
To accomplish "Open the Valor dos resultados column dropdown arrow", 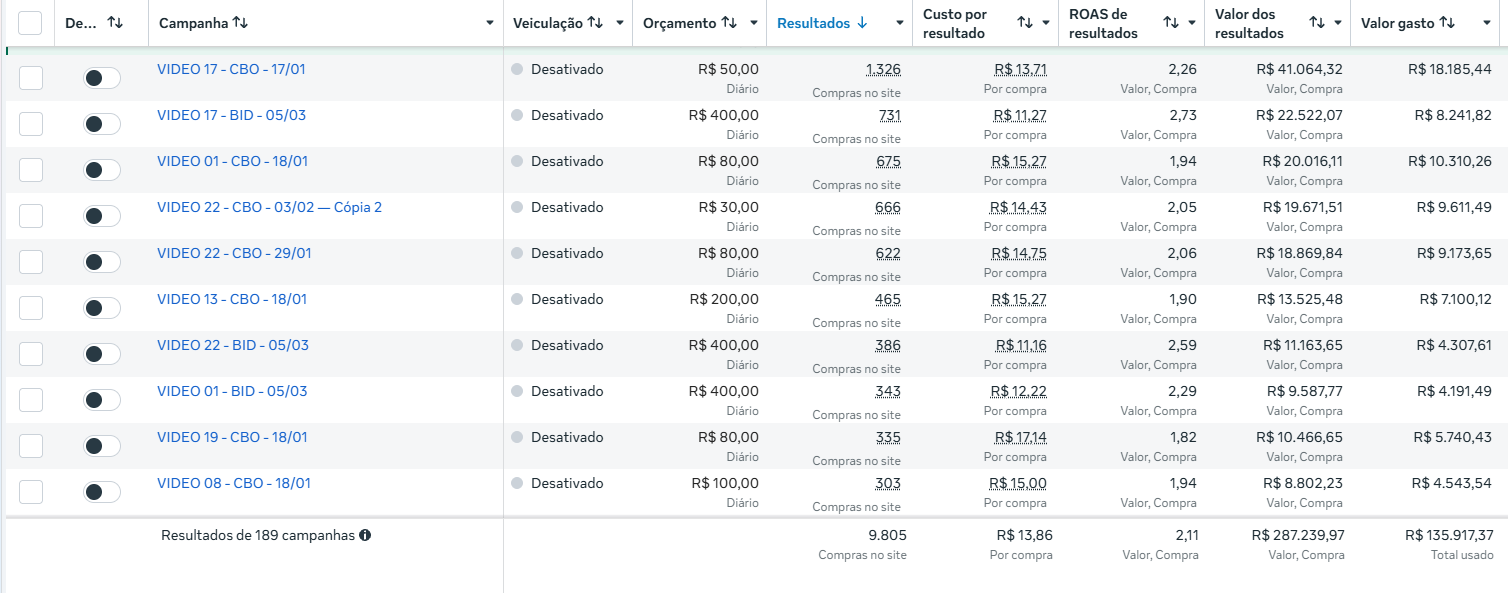I will pyautogui.click(x=1338, y=23).
